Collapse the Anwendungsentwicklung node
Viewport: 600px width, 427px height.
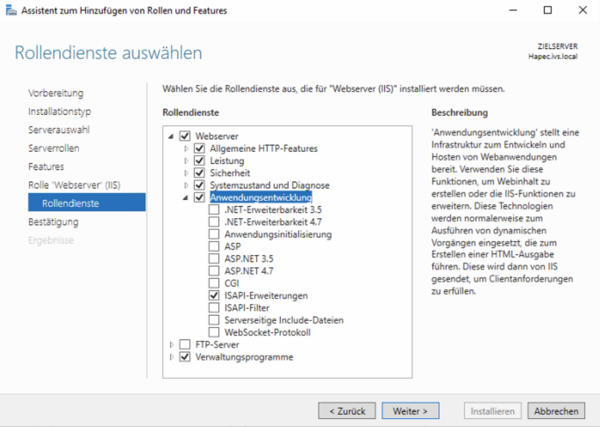(186, 198)
